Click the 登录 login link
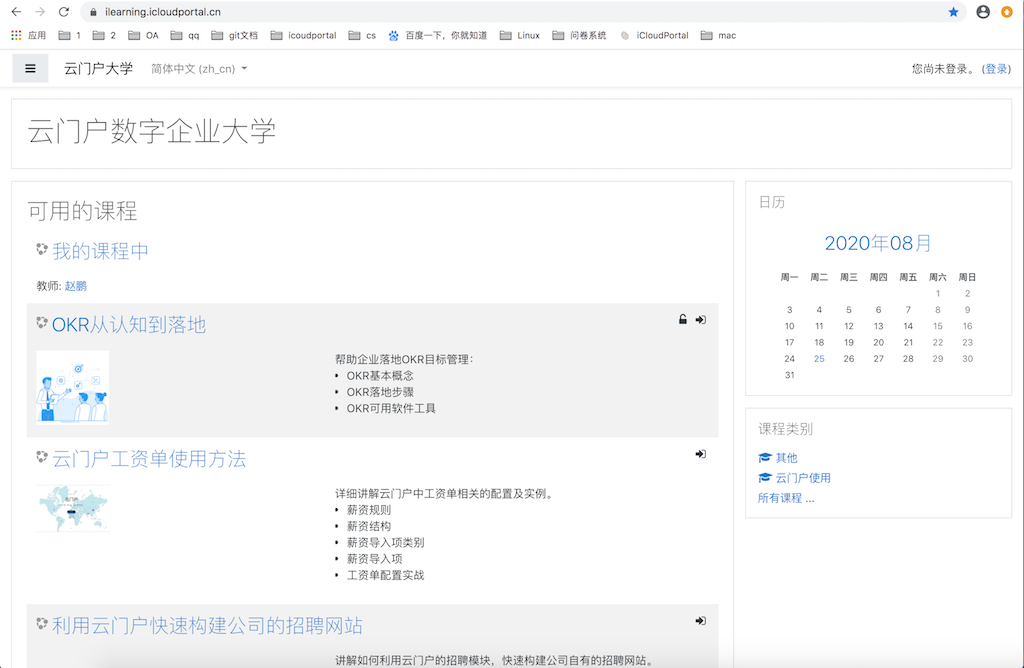 [x=997, y=69]
